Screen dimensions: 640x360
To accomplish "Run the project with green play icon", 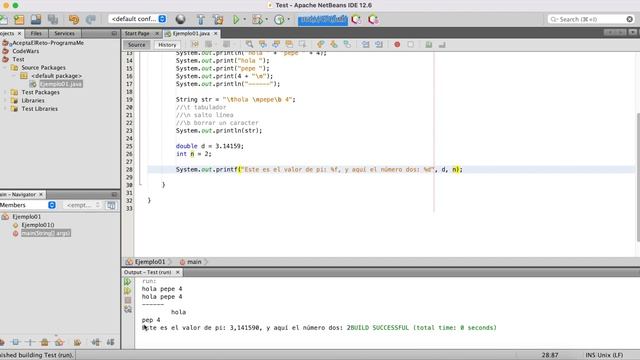I will click(236, 19).
